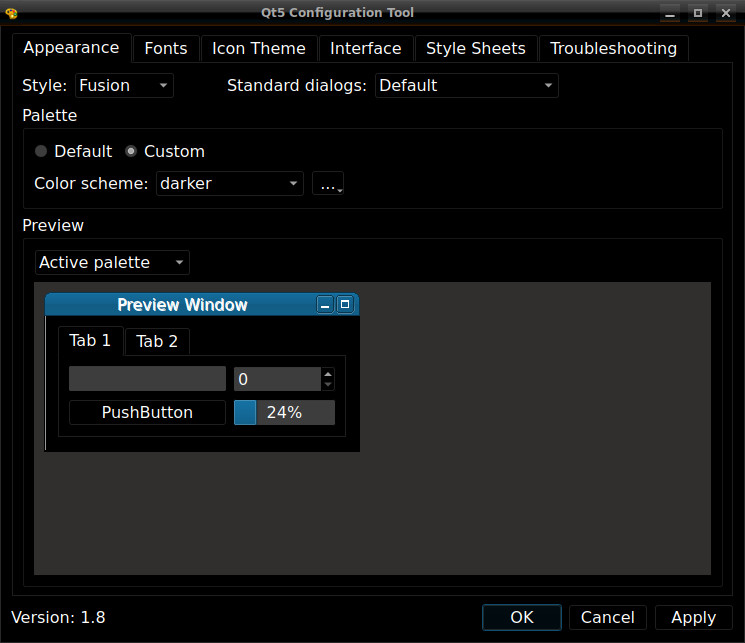
Task: Open the Style dropdown showing Fusion
Action: point(124,86)
